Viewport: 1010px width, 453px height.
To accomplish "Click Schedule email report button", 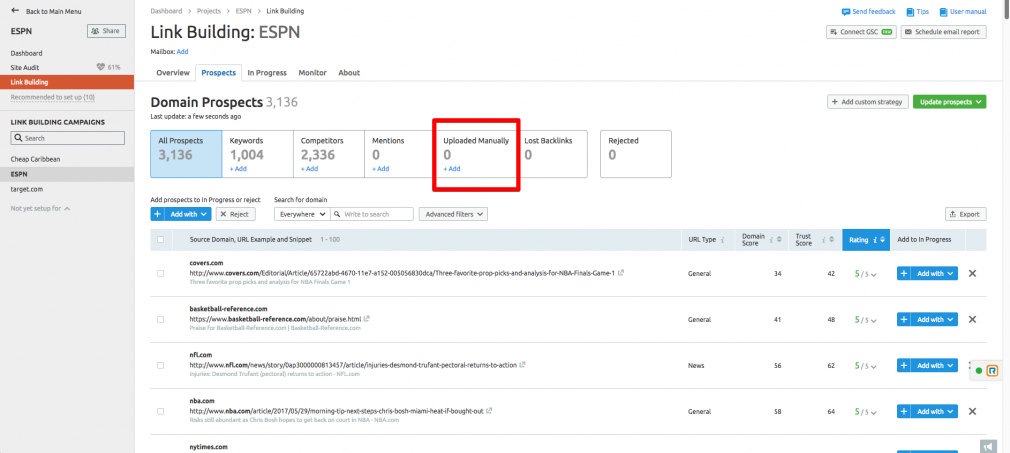I will pyautogui.click(x=943, y=32).
